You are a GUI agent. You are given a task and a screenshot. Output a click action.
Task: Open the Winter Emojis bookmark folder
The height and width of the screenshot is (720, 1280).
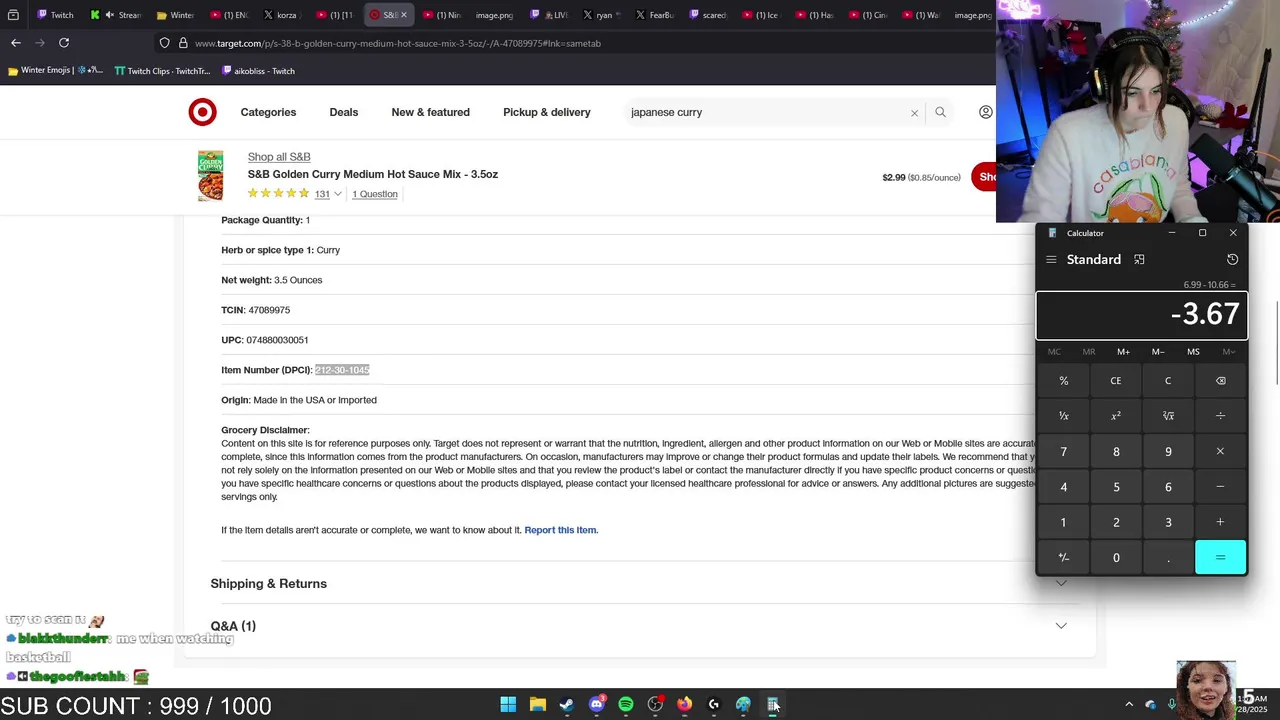point(55,71)
